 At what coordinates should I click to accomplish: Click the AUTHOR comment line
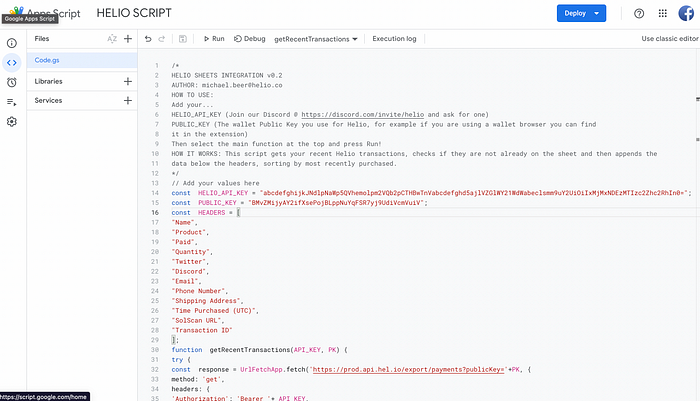click(227, 85)
